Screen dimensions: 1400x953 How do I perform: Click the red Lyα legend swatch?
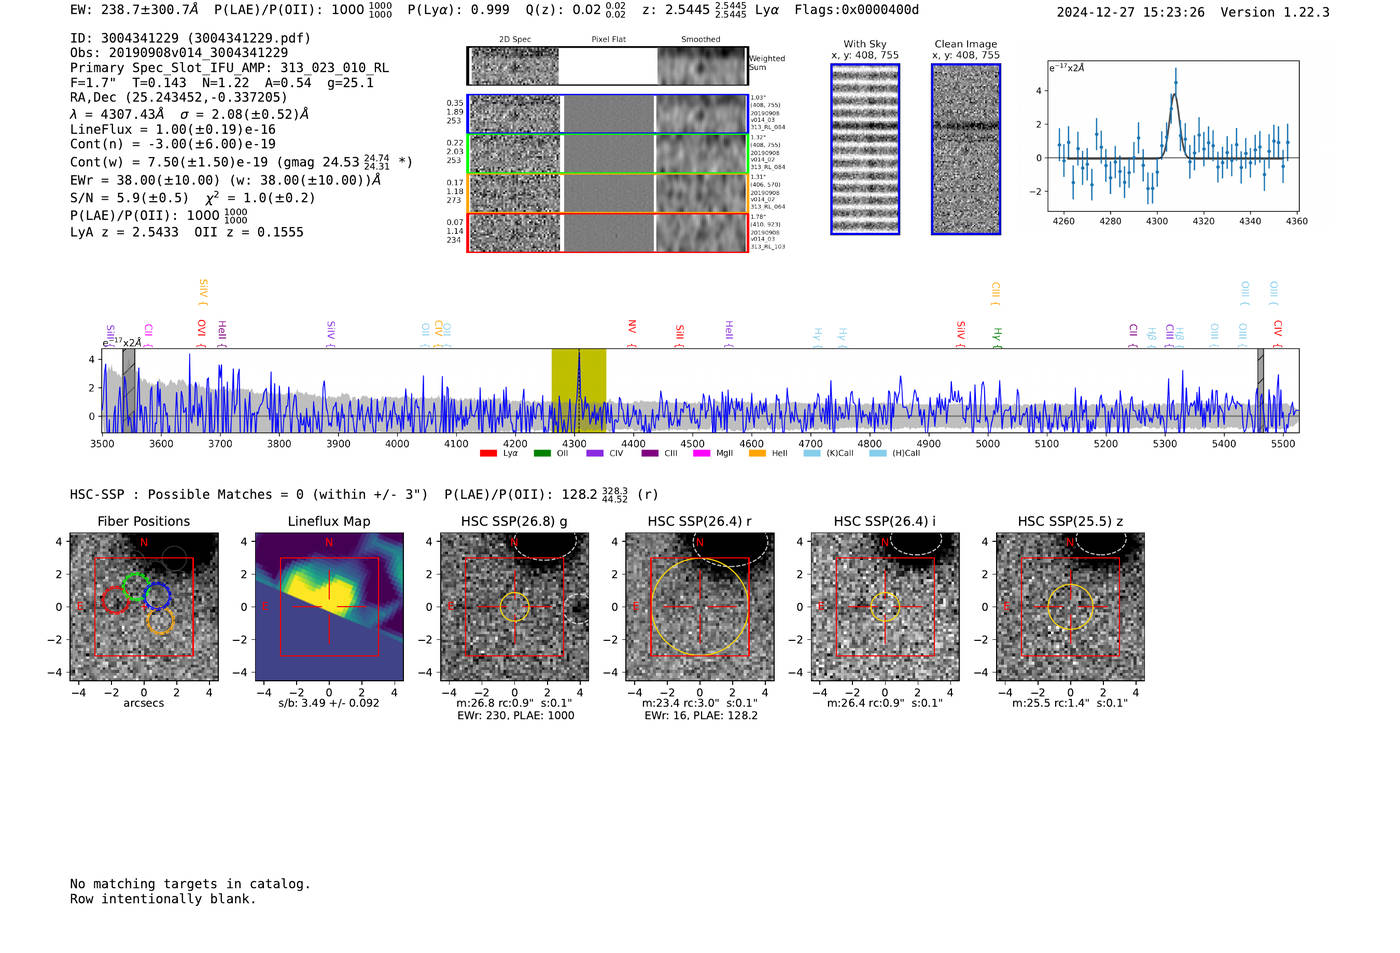click(x=488, y=453)
